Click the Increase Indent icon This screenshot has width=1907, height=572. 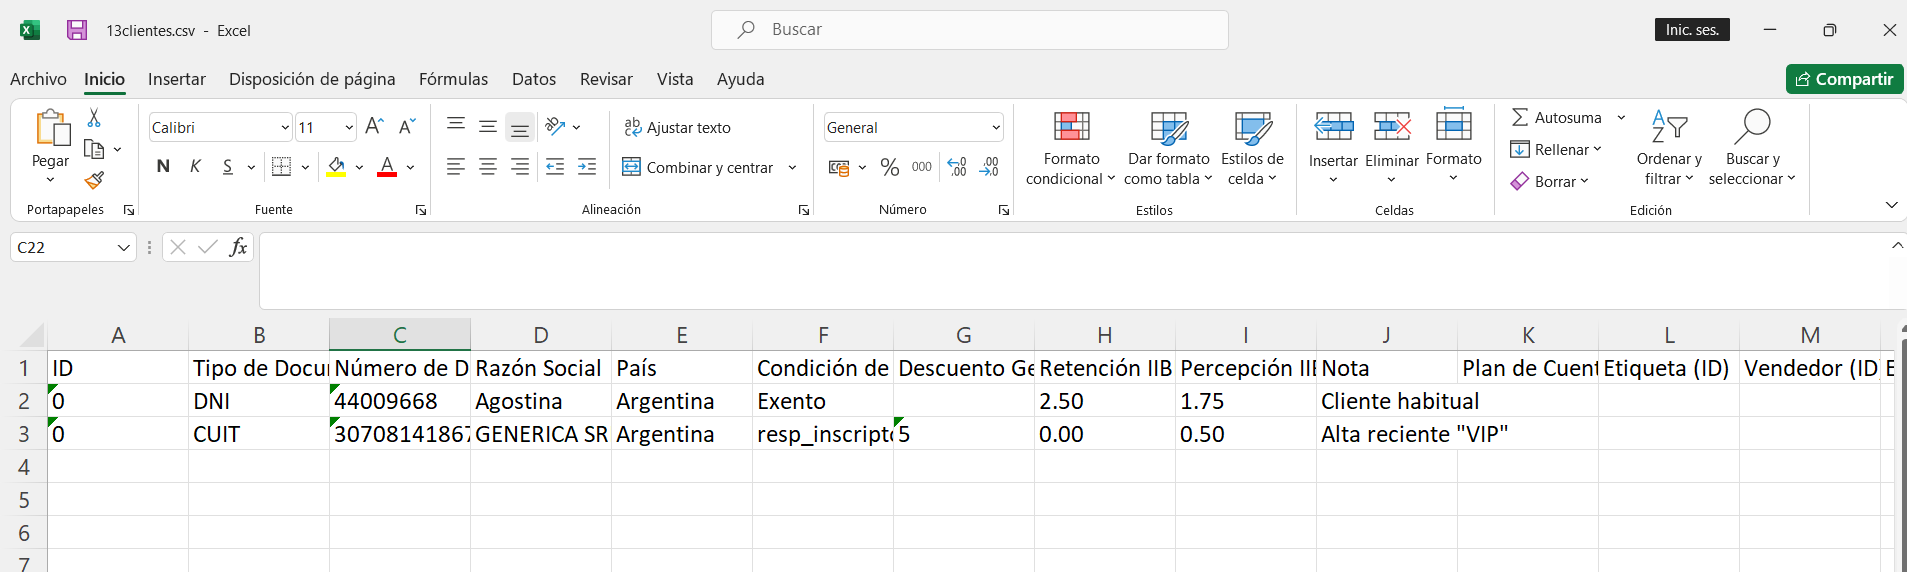[587, 167]
